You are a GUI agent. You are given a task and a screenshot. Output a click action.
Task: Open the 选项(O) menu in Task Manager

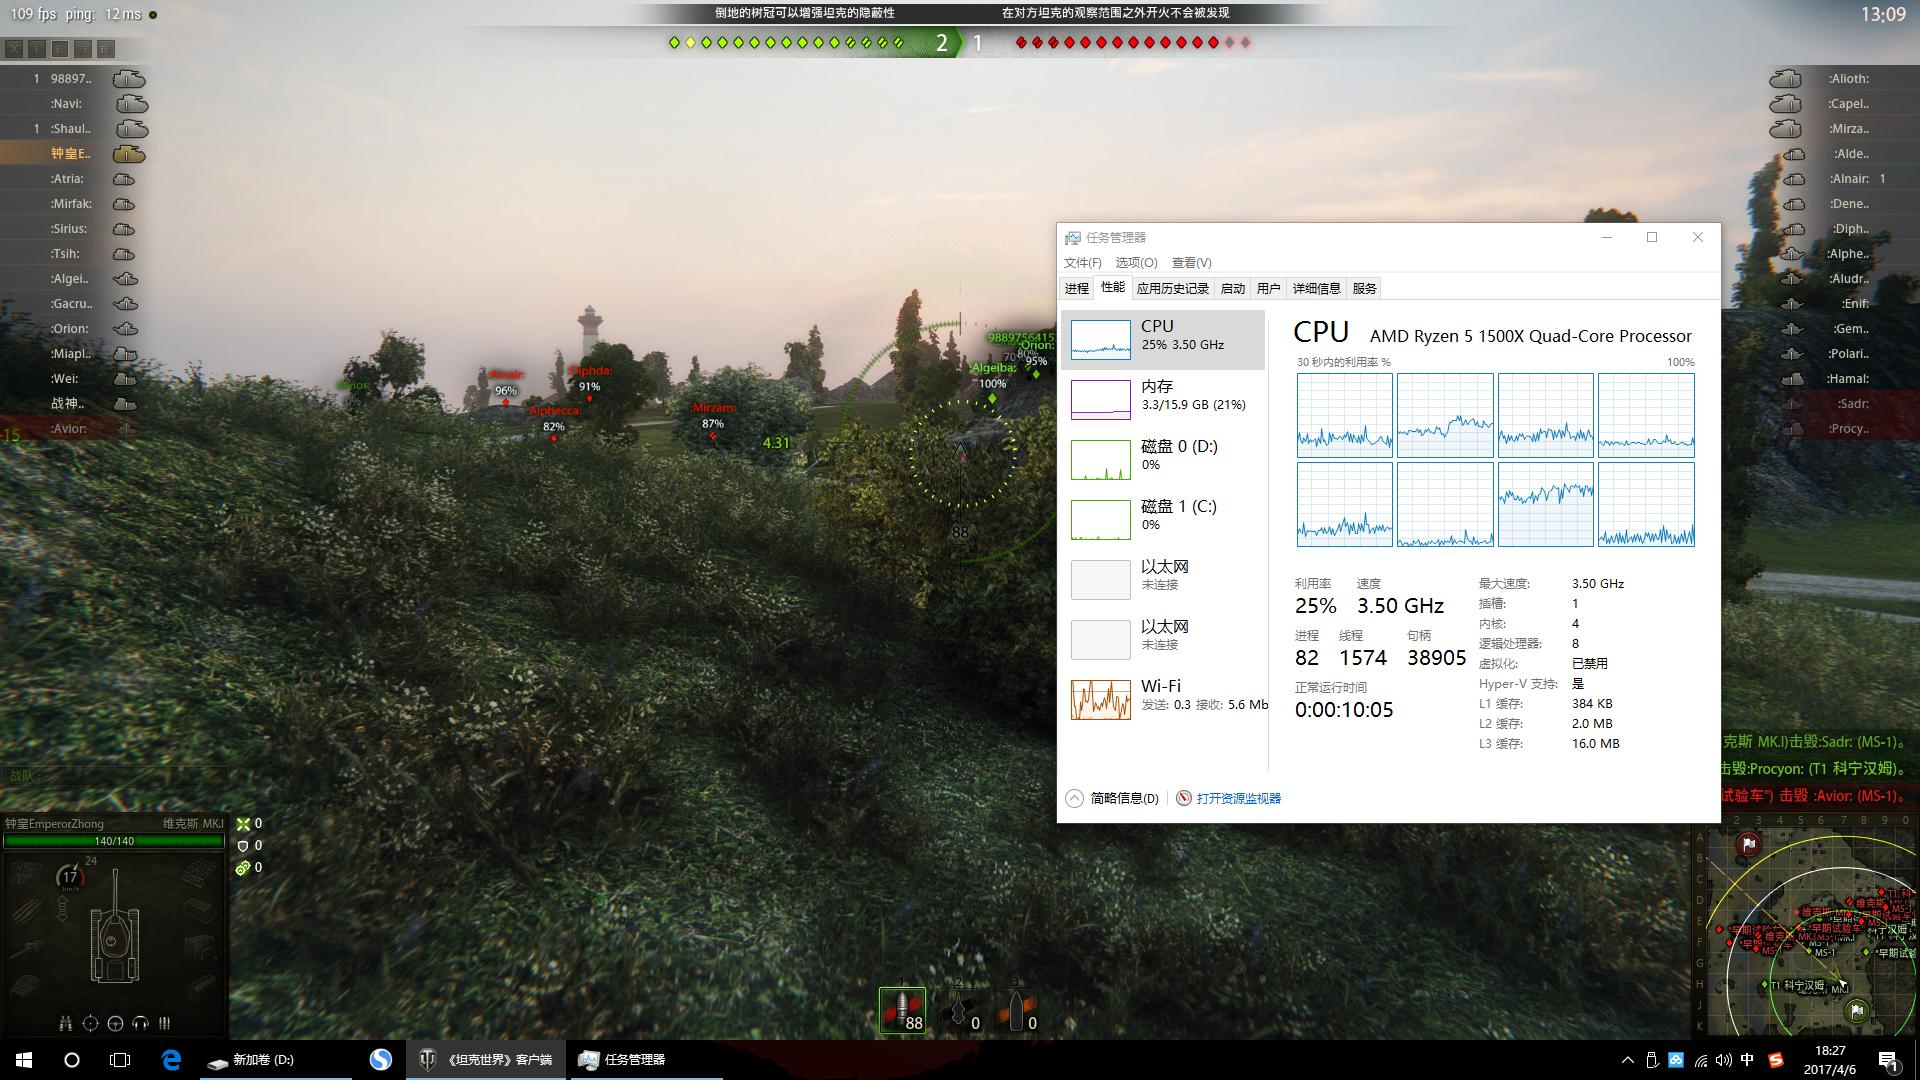1137,262
